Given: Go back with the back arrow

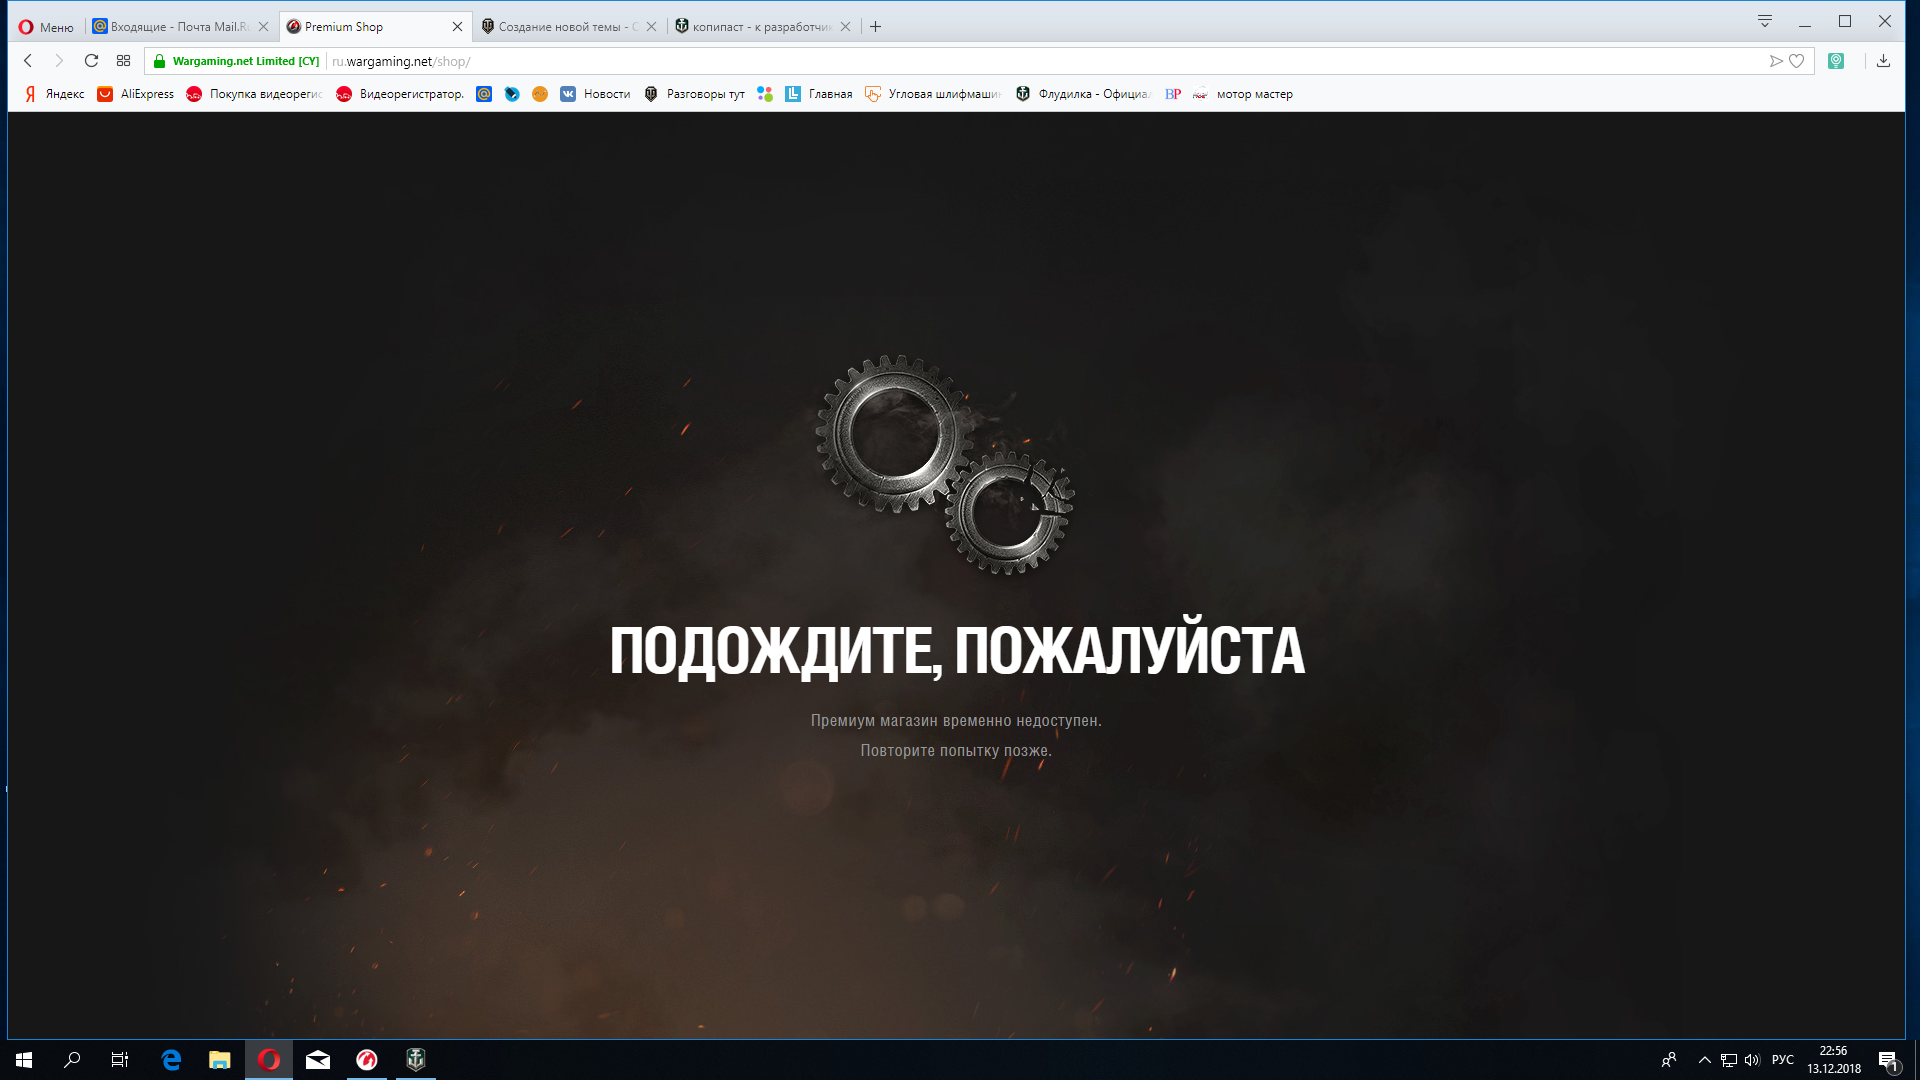Looking at the screenshot, I should coord(28,61).
